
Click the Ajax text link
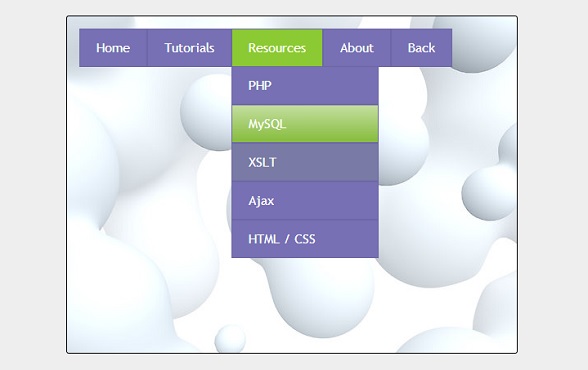261,201
